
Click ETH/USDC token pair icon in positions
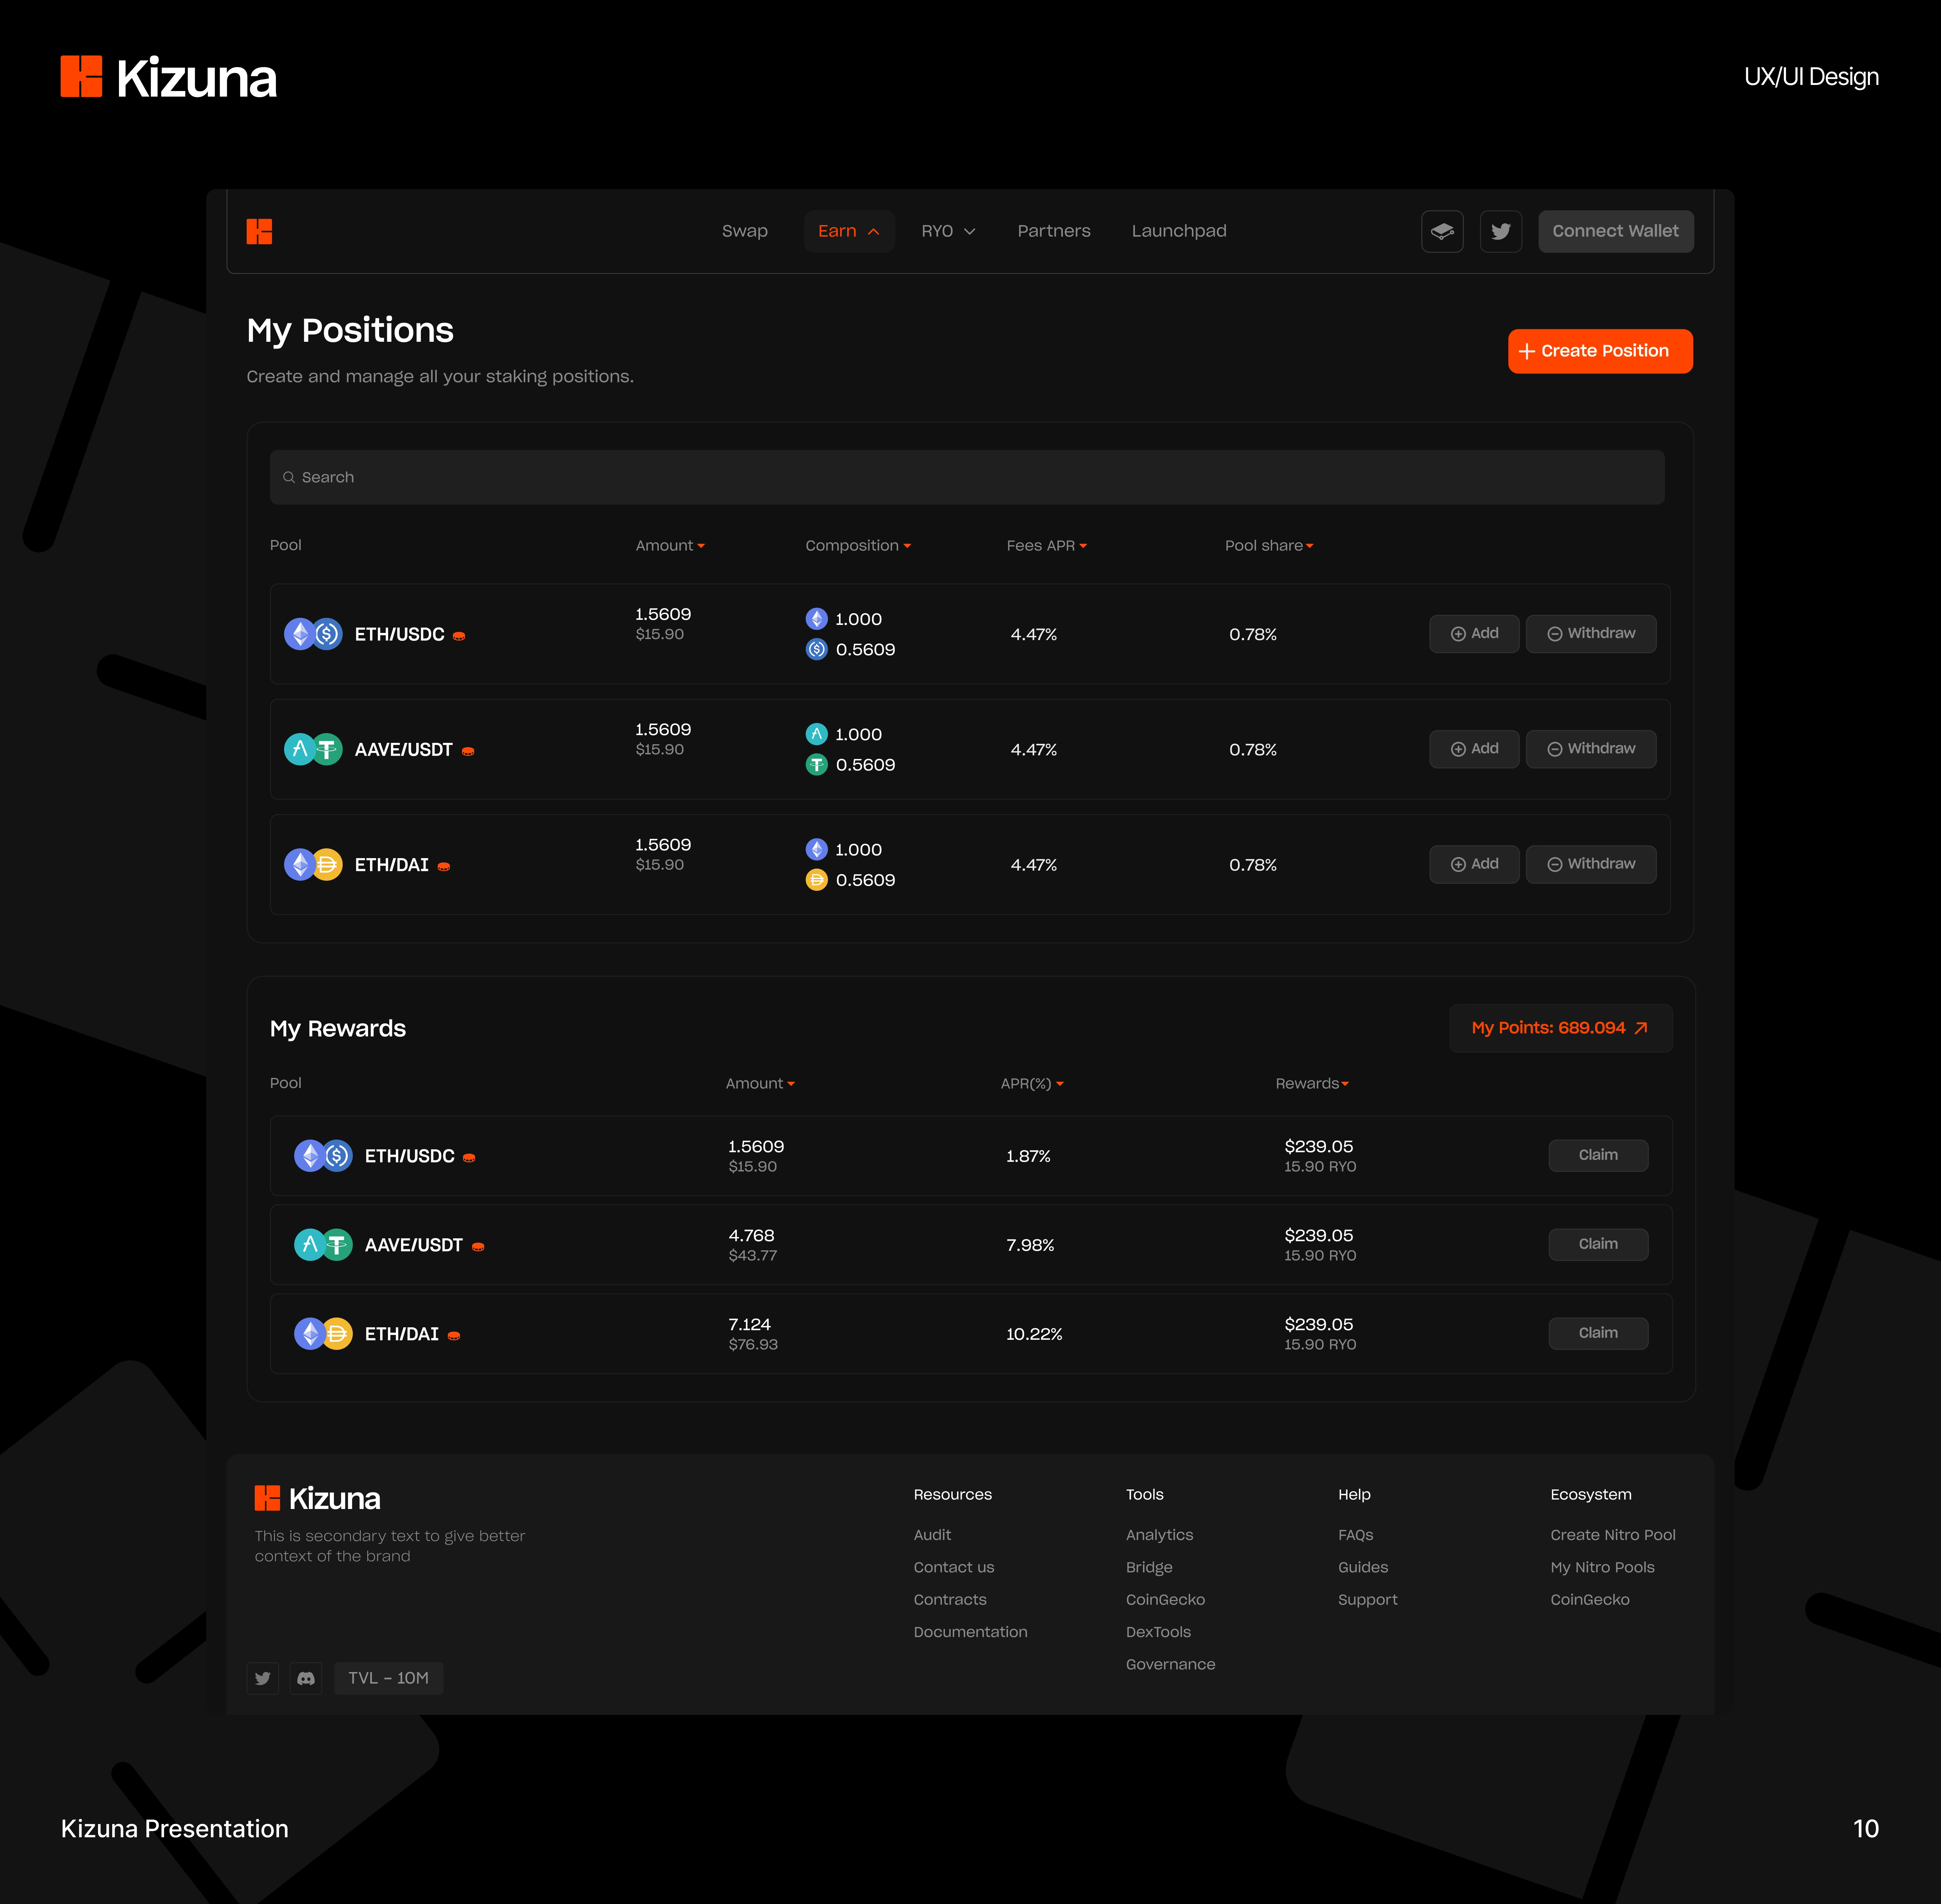pos(313,634)
